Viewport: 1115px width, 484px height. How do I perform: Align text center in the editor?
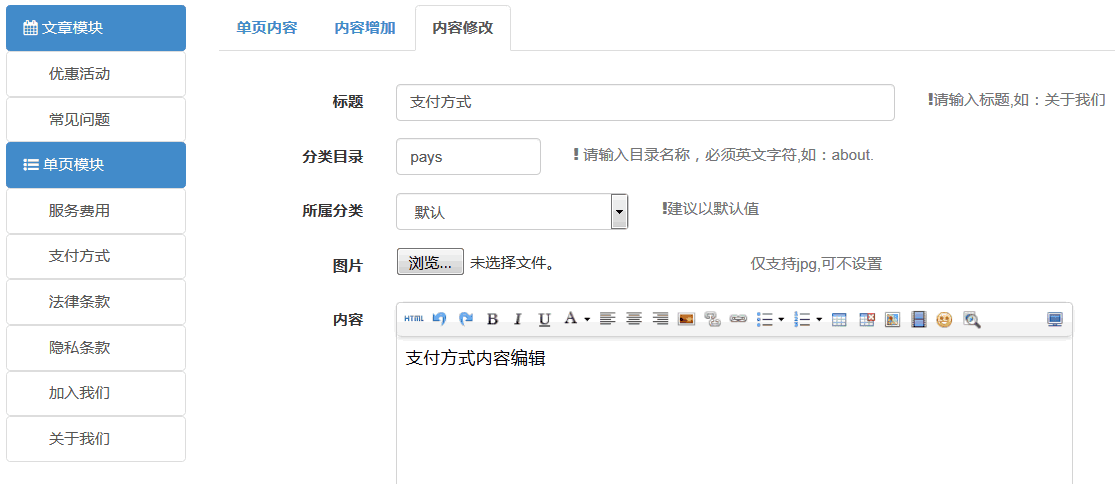coord(634,319)
